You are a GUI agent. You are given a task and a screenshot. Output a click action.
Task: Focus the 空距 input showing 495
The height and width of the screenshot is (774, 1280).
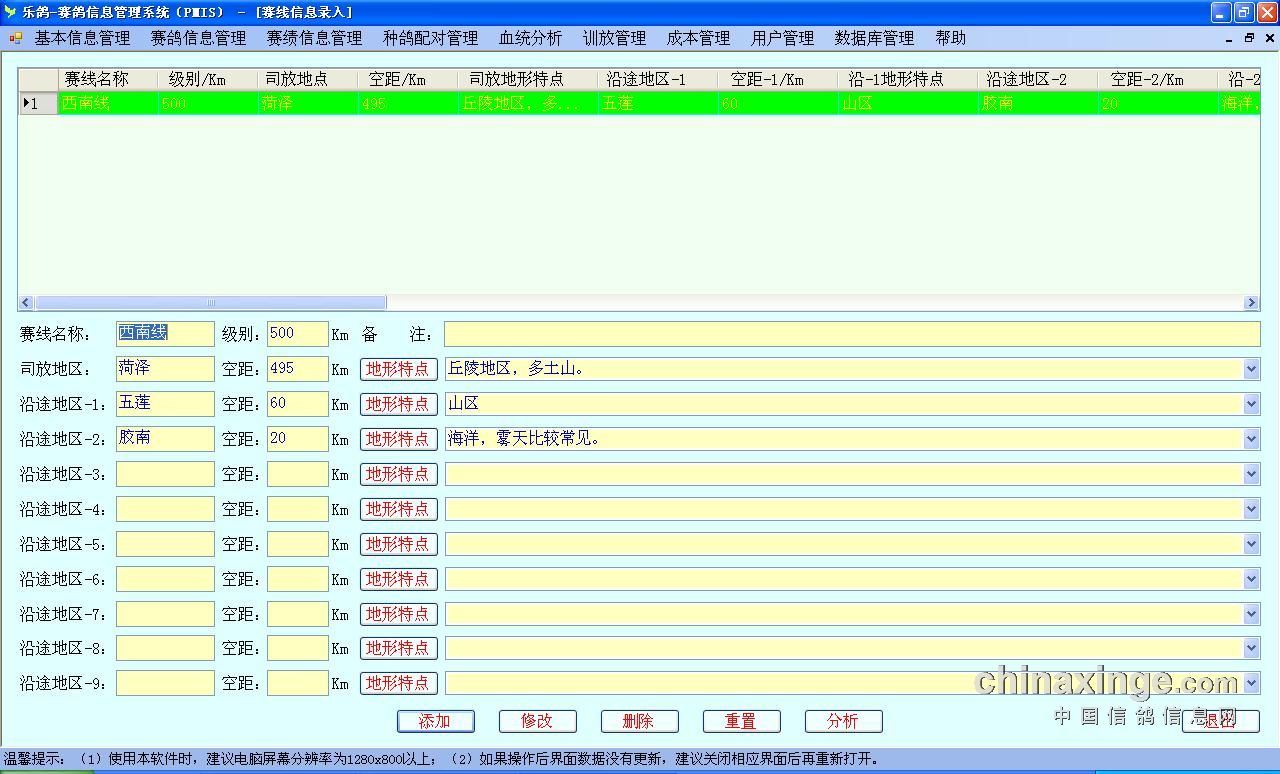click(x=297, y=369)
